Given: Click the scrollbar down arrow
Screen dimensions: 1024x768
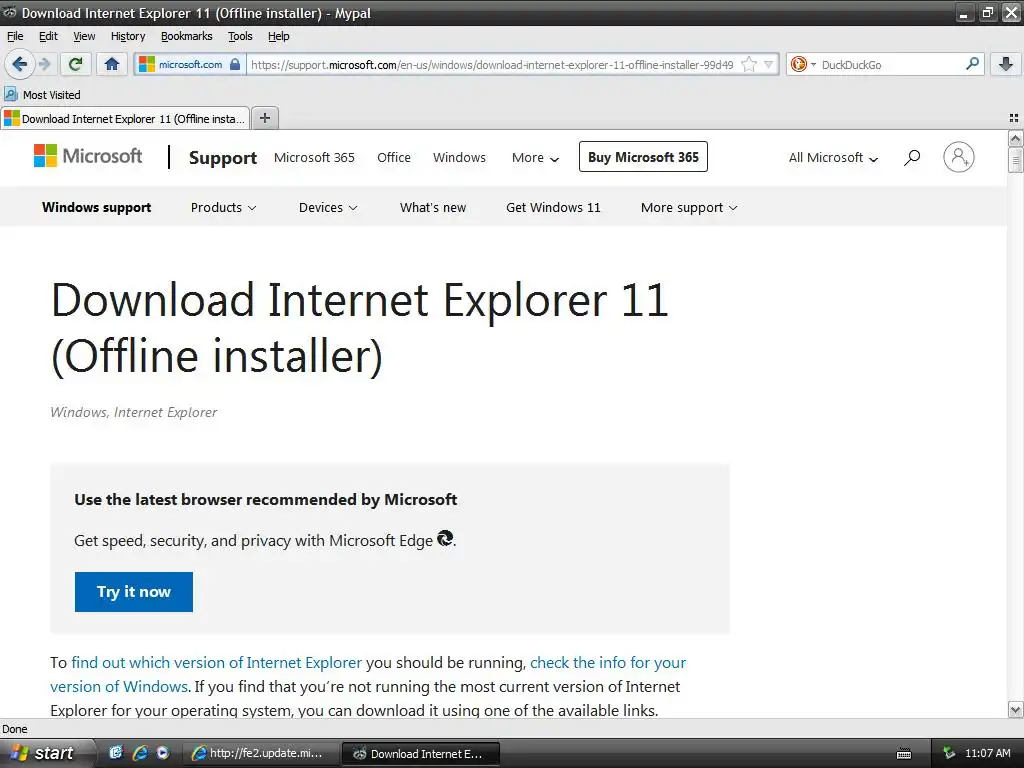Looking at the screenshot, I should click(x=1015, y=710).
